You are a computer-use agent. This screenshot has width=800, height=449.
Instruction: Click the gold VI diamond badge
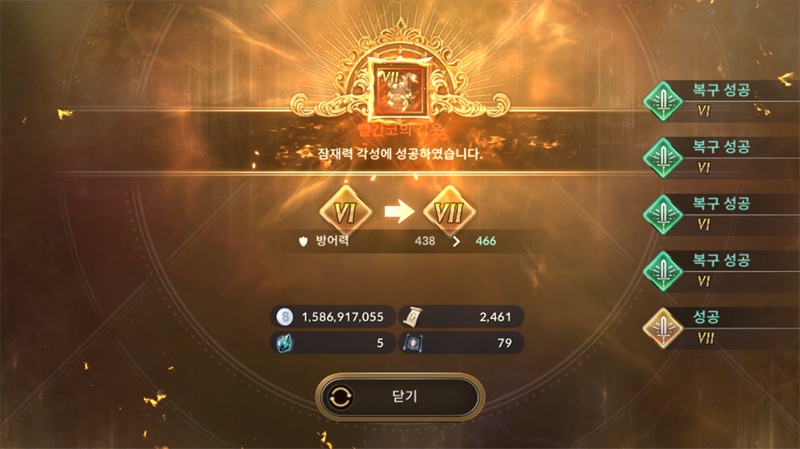(x=345, y=211)
